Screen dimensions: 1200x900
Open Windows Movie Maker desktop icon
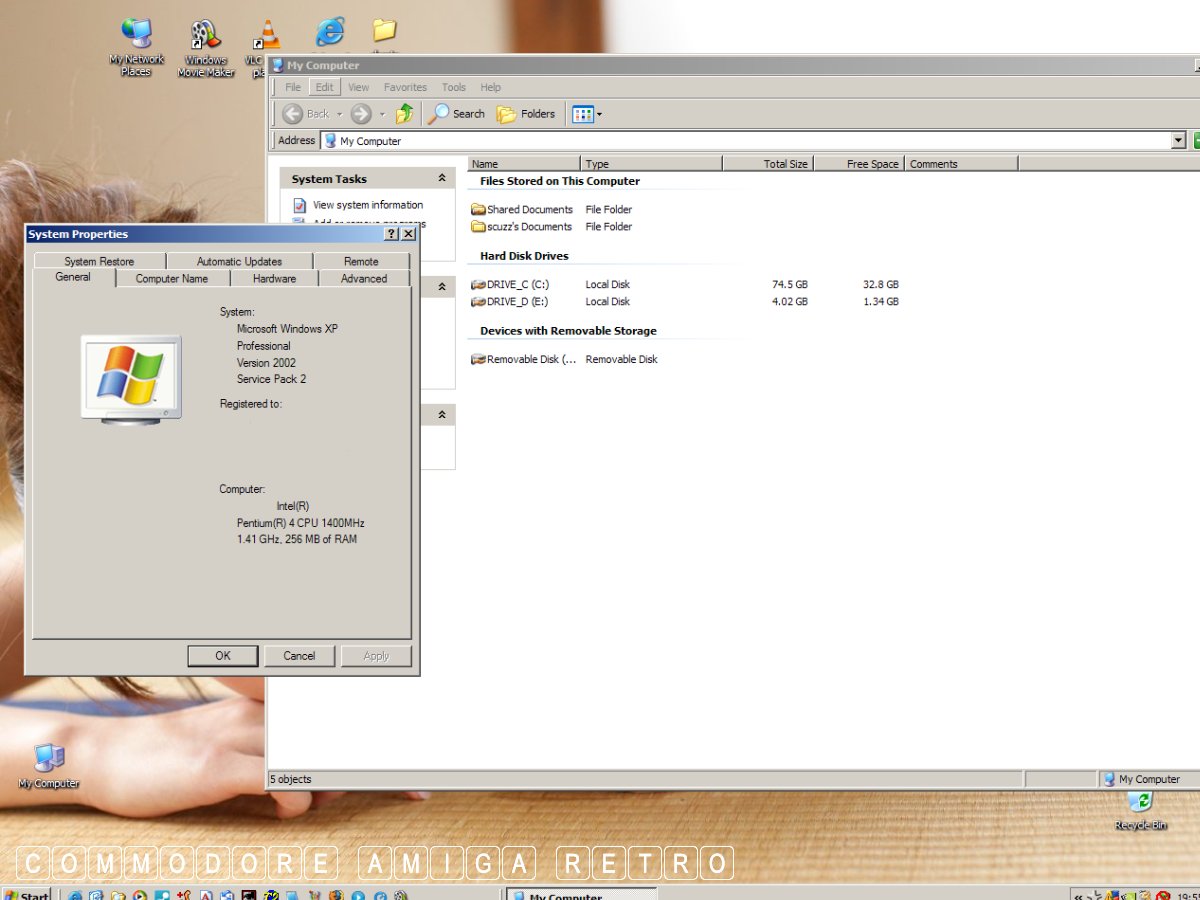pos(206,48)
